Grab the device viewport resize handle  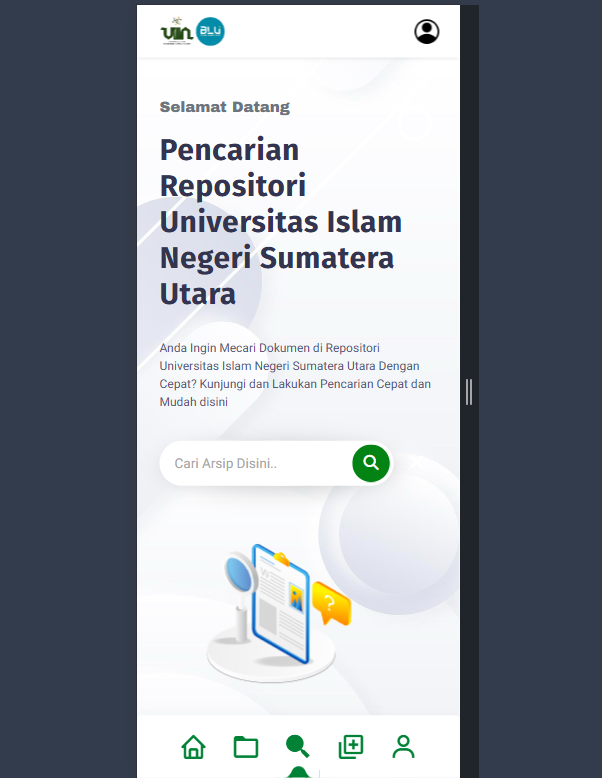tap(469, 392)
